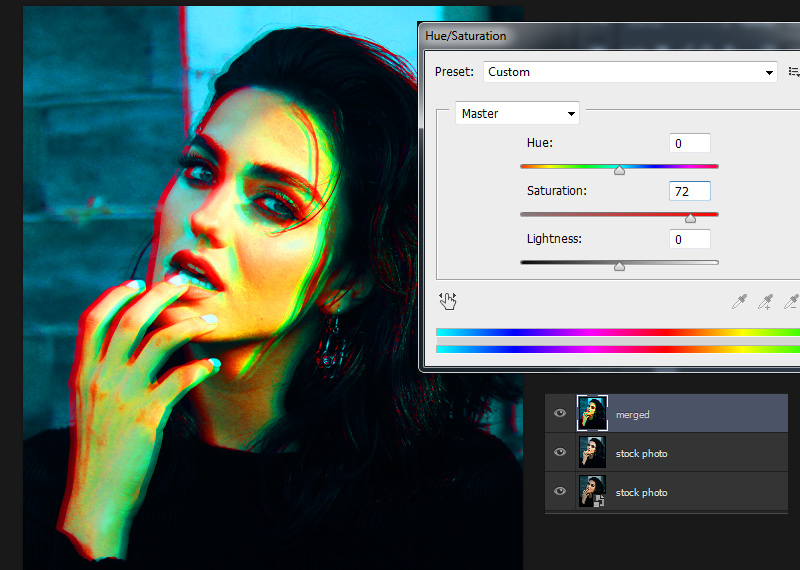This screenshot has height=570, width=800.
Task: Click the Lightness value field
Action: 689,239
